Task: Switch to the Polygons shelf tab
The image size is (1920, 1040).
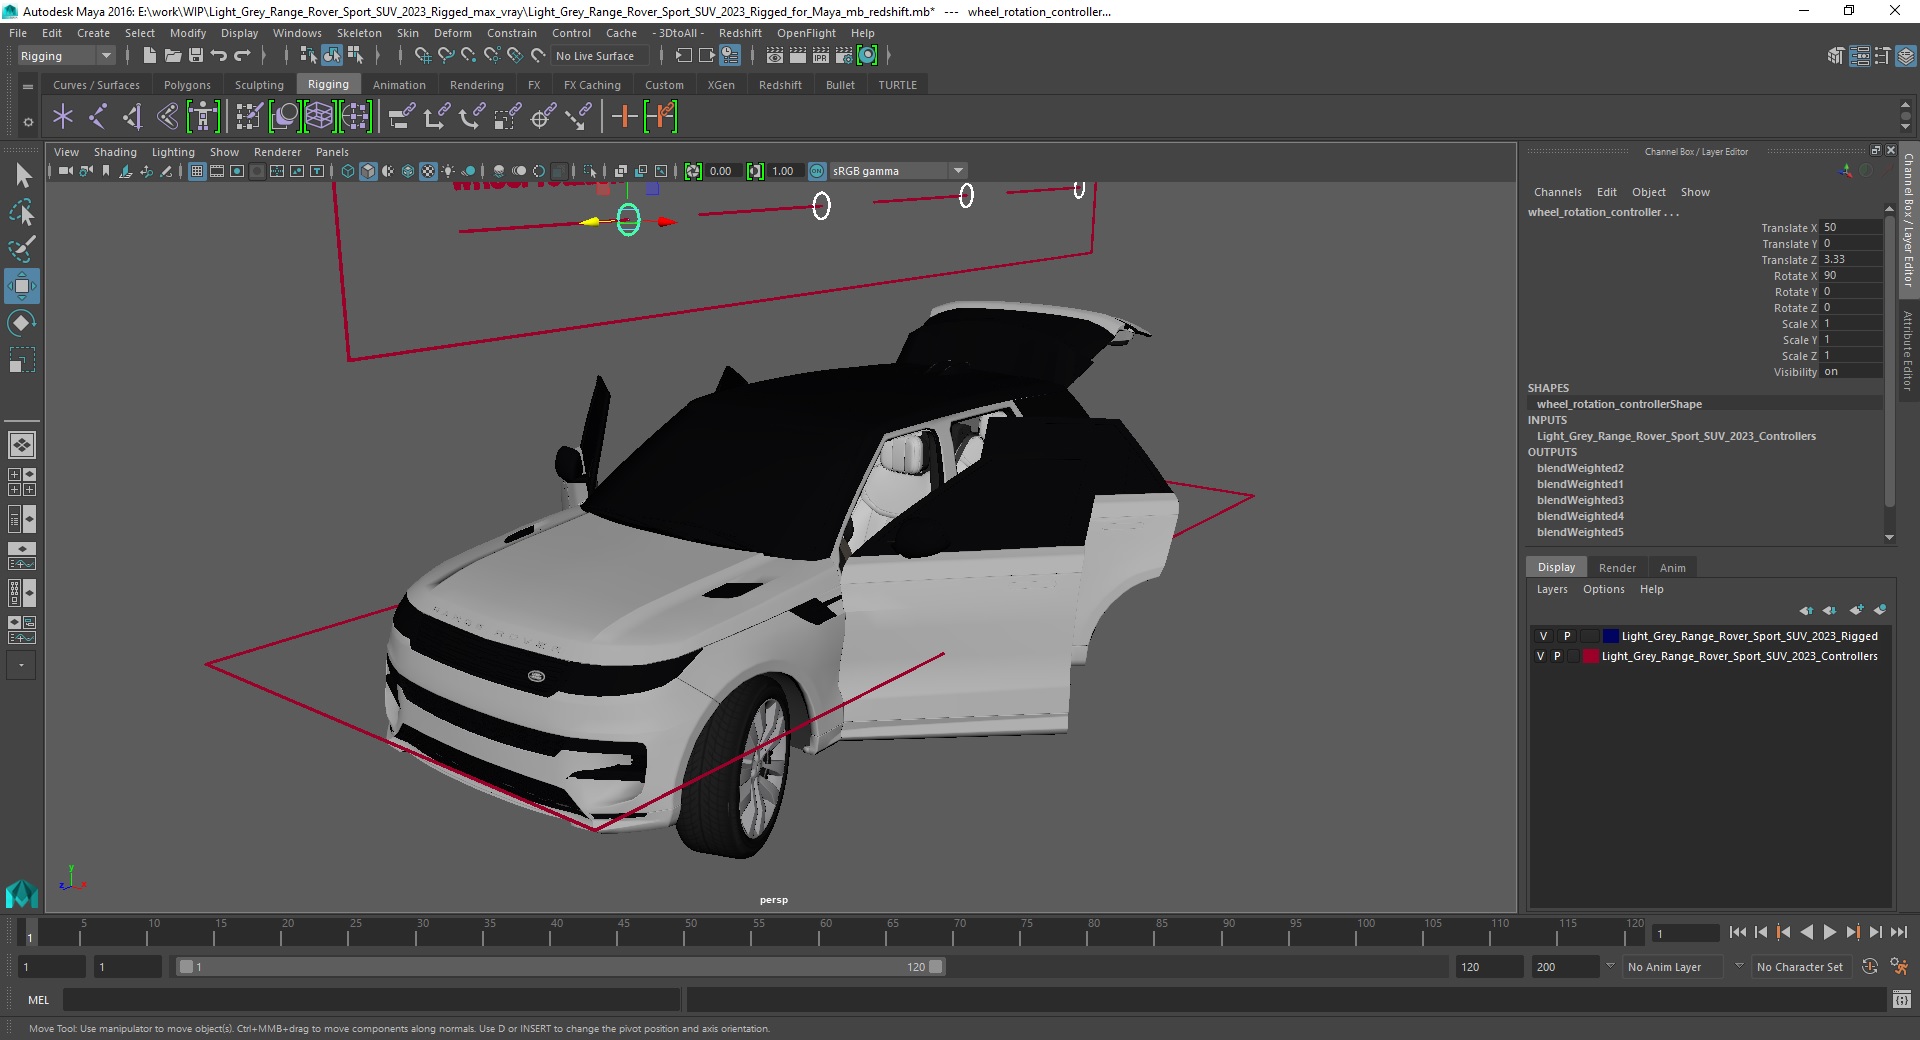Action: 187,85
